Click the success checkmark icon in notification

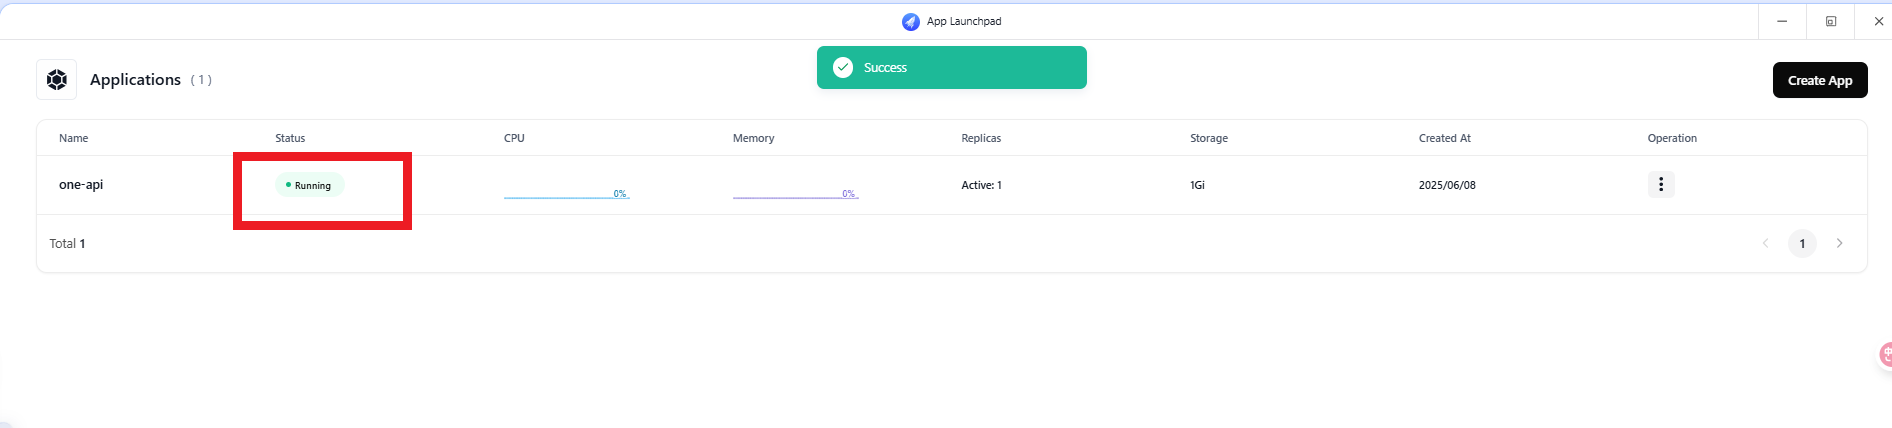click(x=843, y=67)
